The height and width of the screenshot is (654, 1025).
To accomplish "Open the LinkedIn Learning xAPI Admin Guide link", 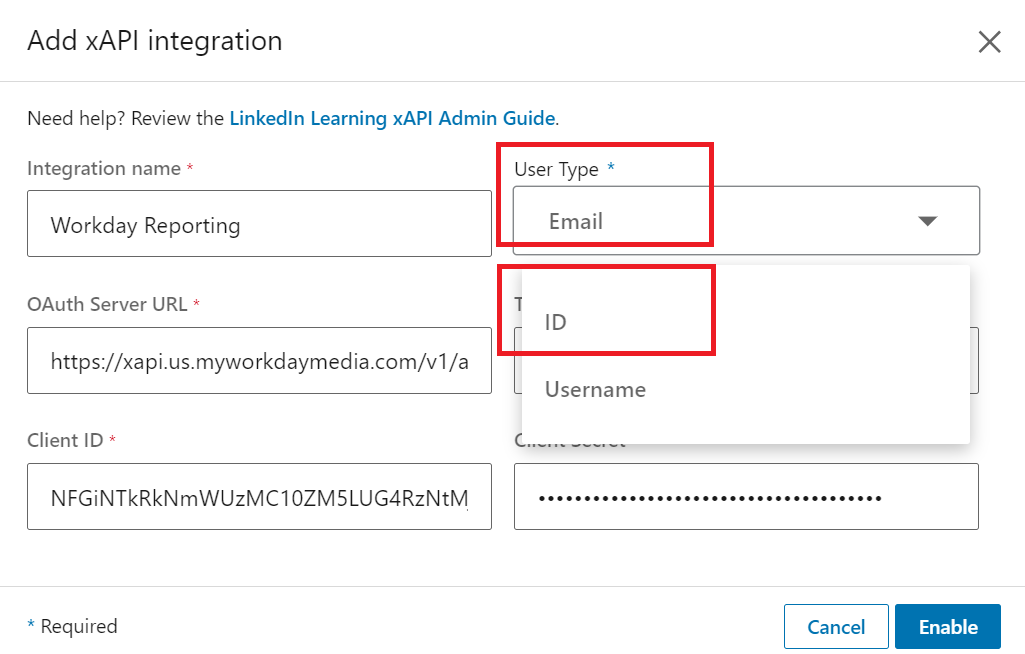I will tap(392, 118).
